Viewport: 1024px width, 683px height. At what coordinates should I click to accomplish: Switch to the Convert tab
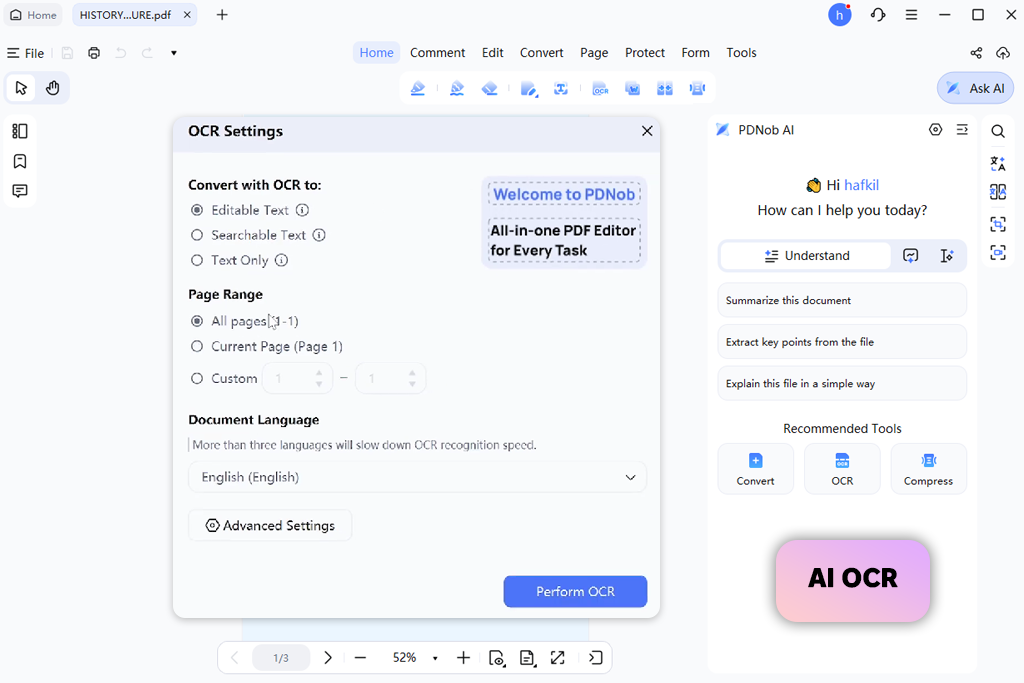click(x=541, y=52)
